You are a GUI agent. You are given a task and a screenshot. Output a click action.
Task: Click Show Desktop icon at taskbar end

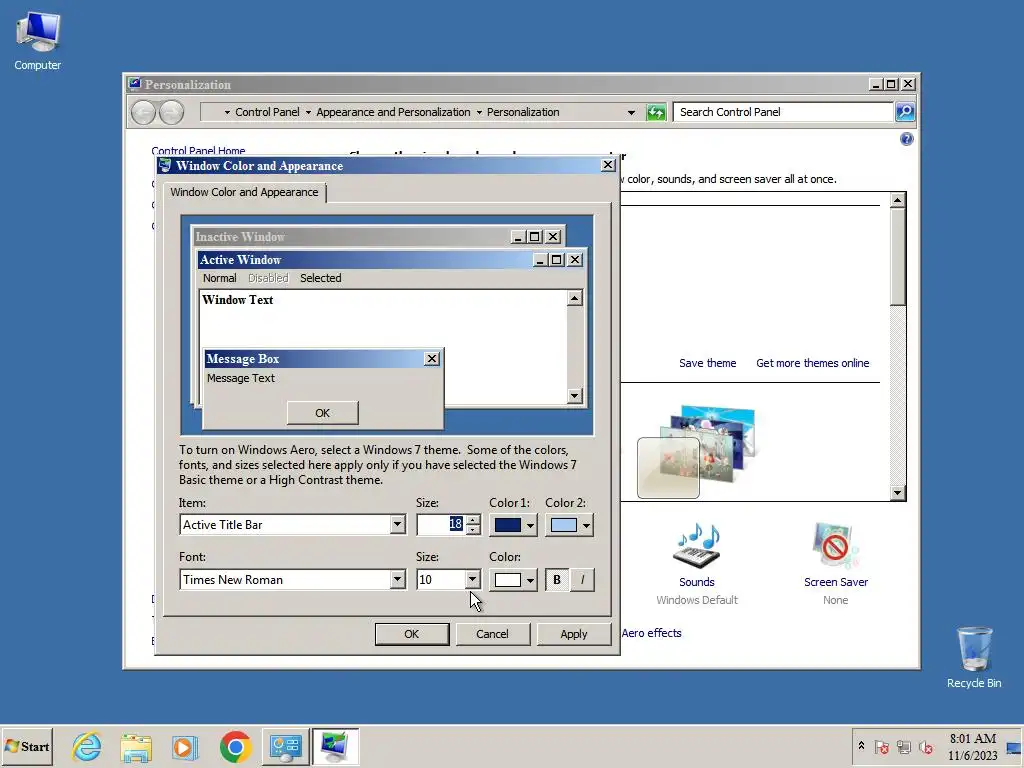(1014, 747)
